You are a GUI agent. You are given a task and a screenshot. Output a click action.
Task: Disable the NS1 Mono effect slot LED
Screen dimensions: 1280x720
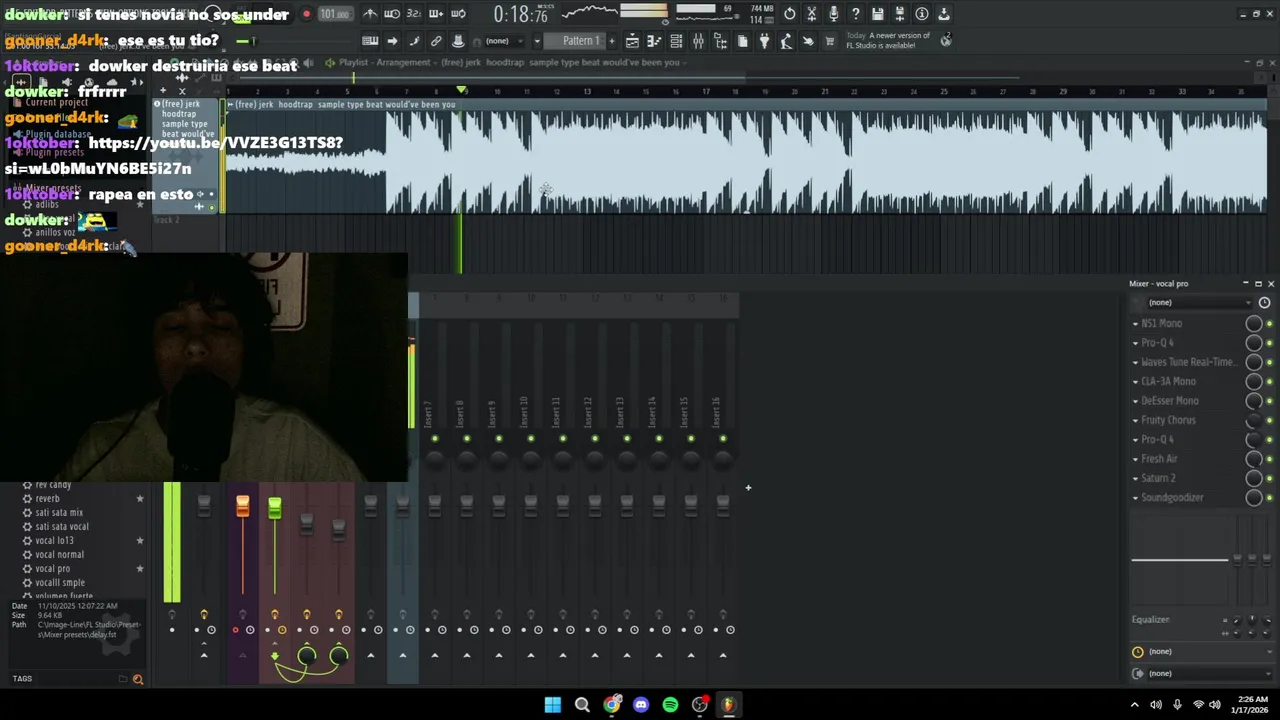1270,323
